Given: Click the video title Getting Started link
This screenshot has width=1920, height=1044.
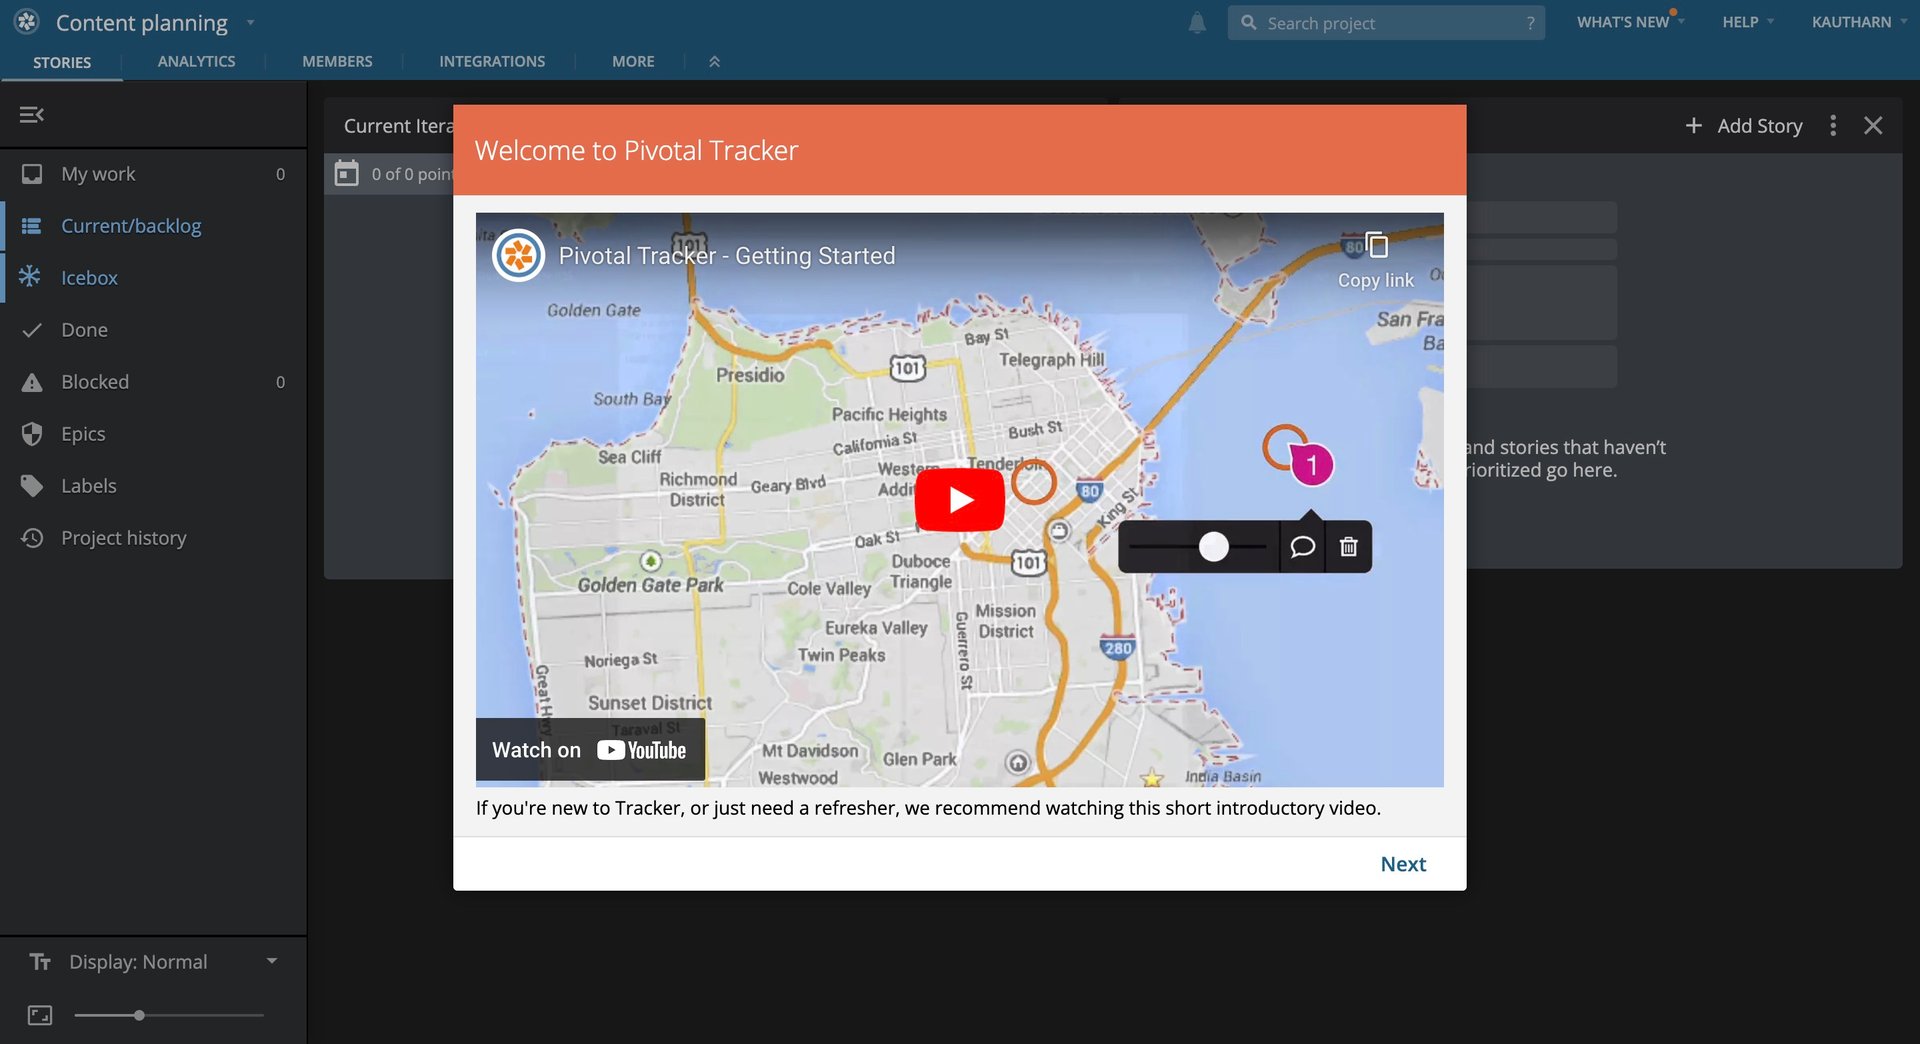Looking at the screenshot, I should [x=727, y=255].
